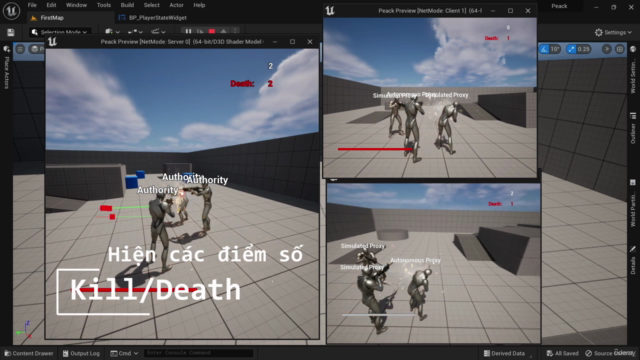640x360 pixels.
Task: Close the Server 0 preview window
Action: pyautogui.click(x=310, y=42)
